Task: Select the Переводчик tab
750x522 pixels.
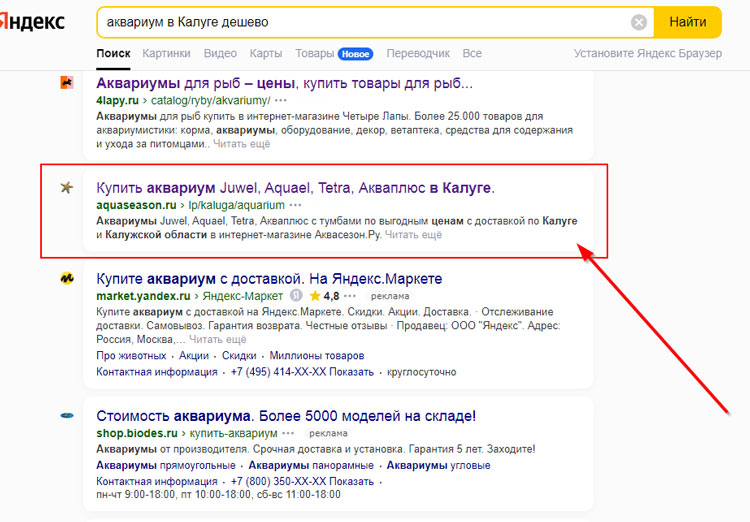Action: click(418, 53)
